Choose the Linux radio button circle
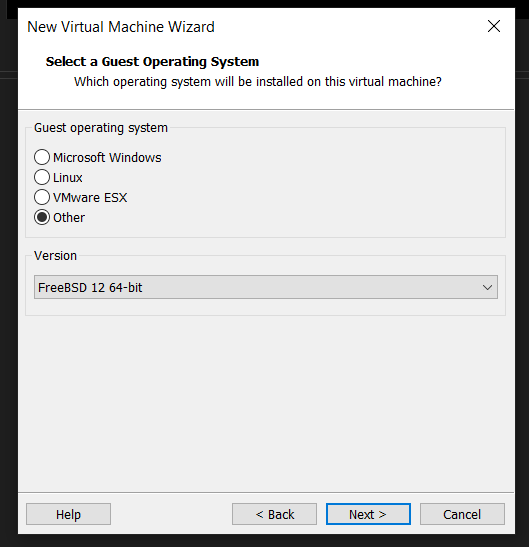Image resolution: width=529 pixels, height=547 pixels. tap(42, 177)
